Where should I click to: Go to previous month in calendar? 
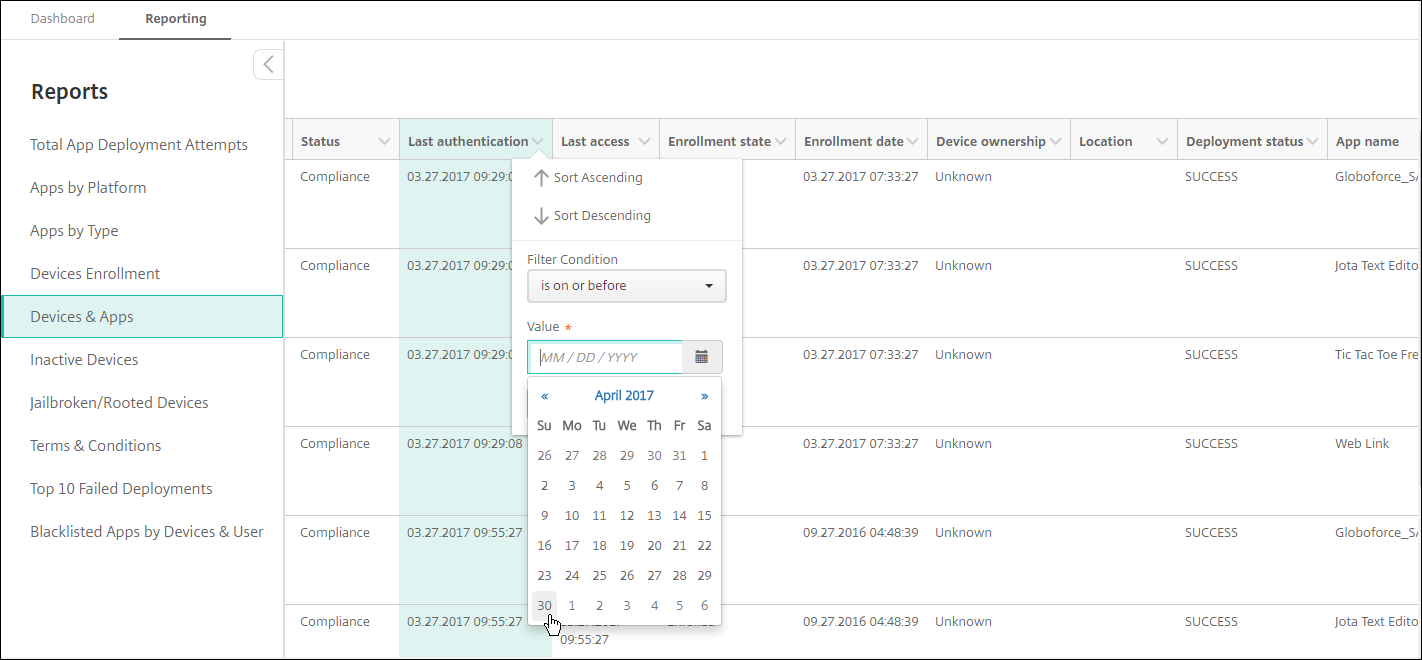click(544, 396)
